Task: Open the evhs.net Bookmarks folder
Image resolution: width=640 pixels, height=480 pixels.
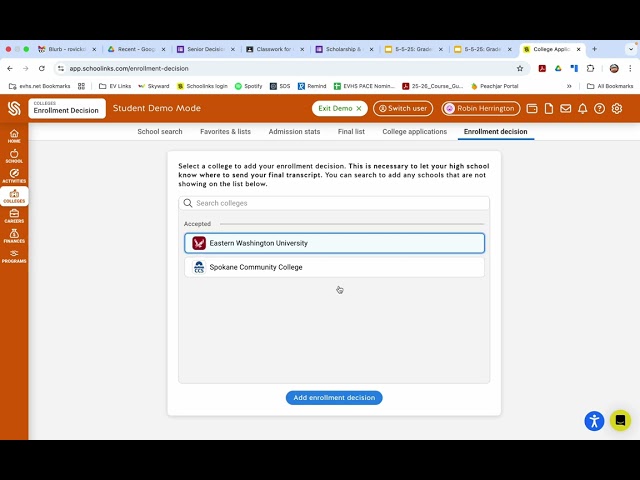Action: pyautogui.click(x=40, y=86)
